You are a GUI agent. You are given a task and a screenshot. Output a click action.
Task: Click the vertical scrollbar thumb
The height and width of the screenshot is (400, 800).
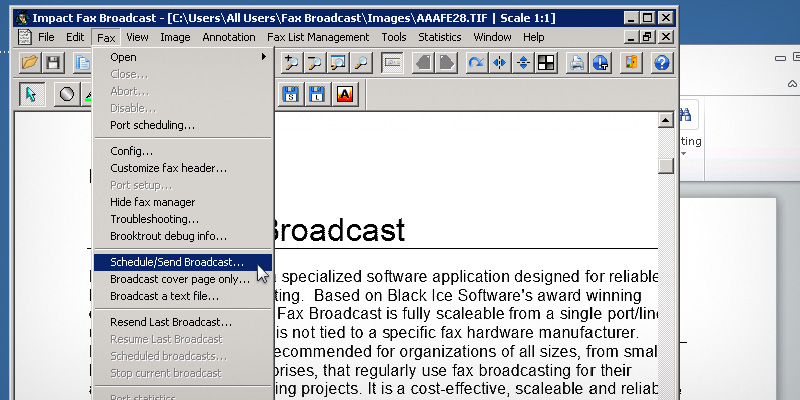pos(665,166)
